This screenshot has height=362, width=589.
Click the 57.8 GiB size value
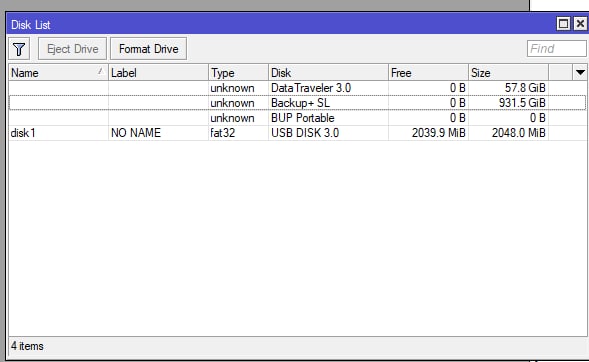pos(525,88)
